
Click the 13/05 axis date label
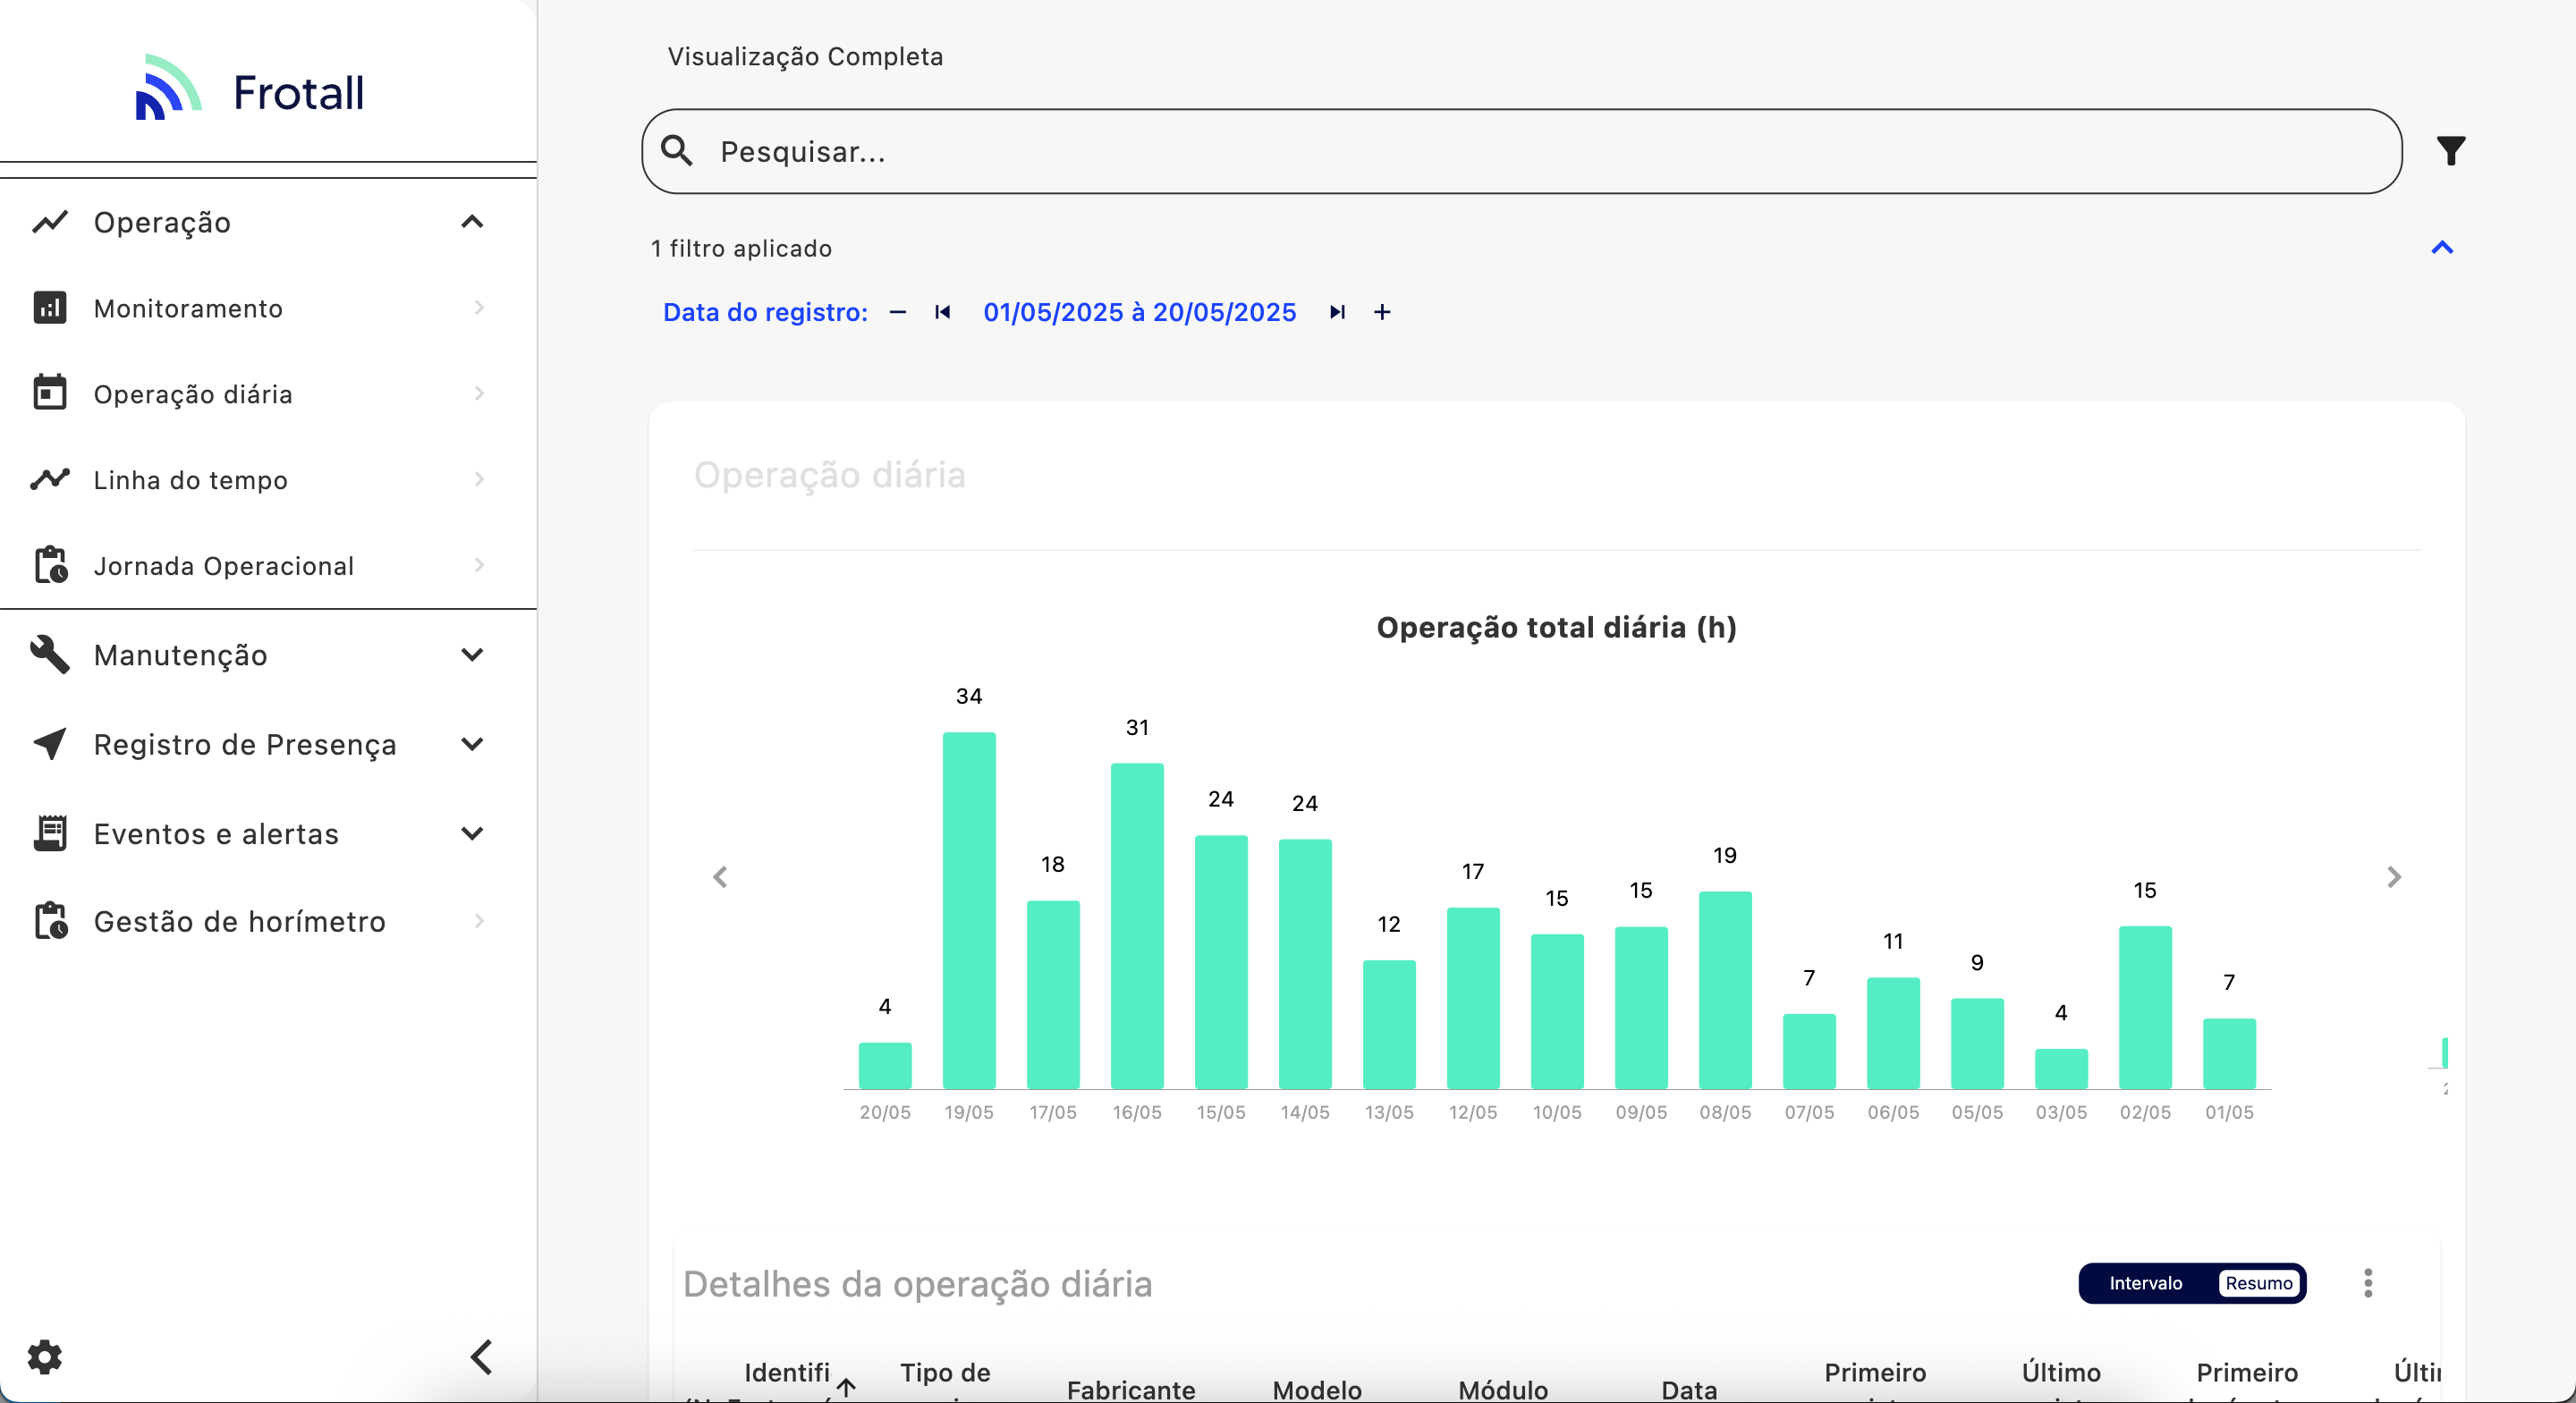pos(1389,1112)
